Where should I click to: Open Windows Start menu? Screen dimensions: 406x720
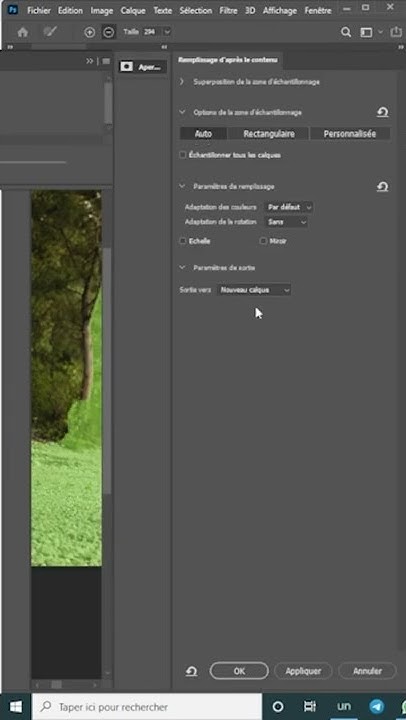click(16, 707)
